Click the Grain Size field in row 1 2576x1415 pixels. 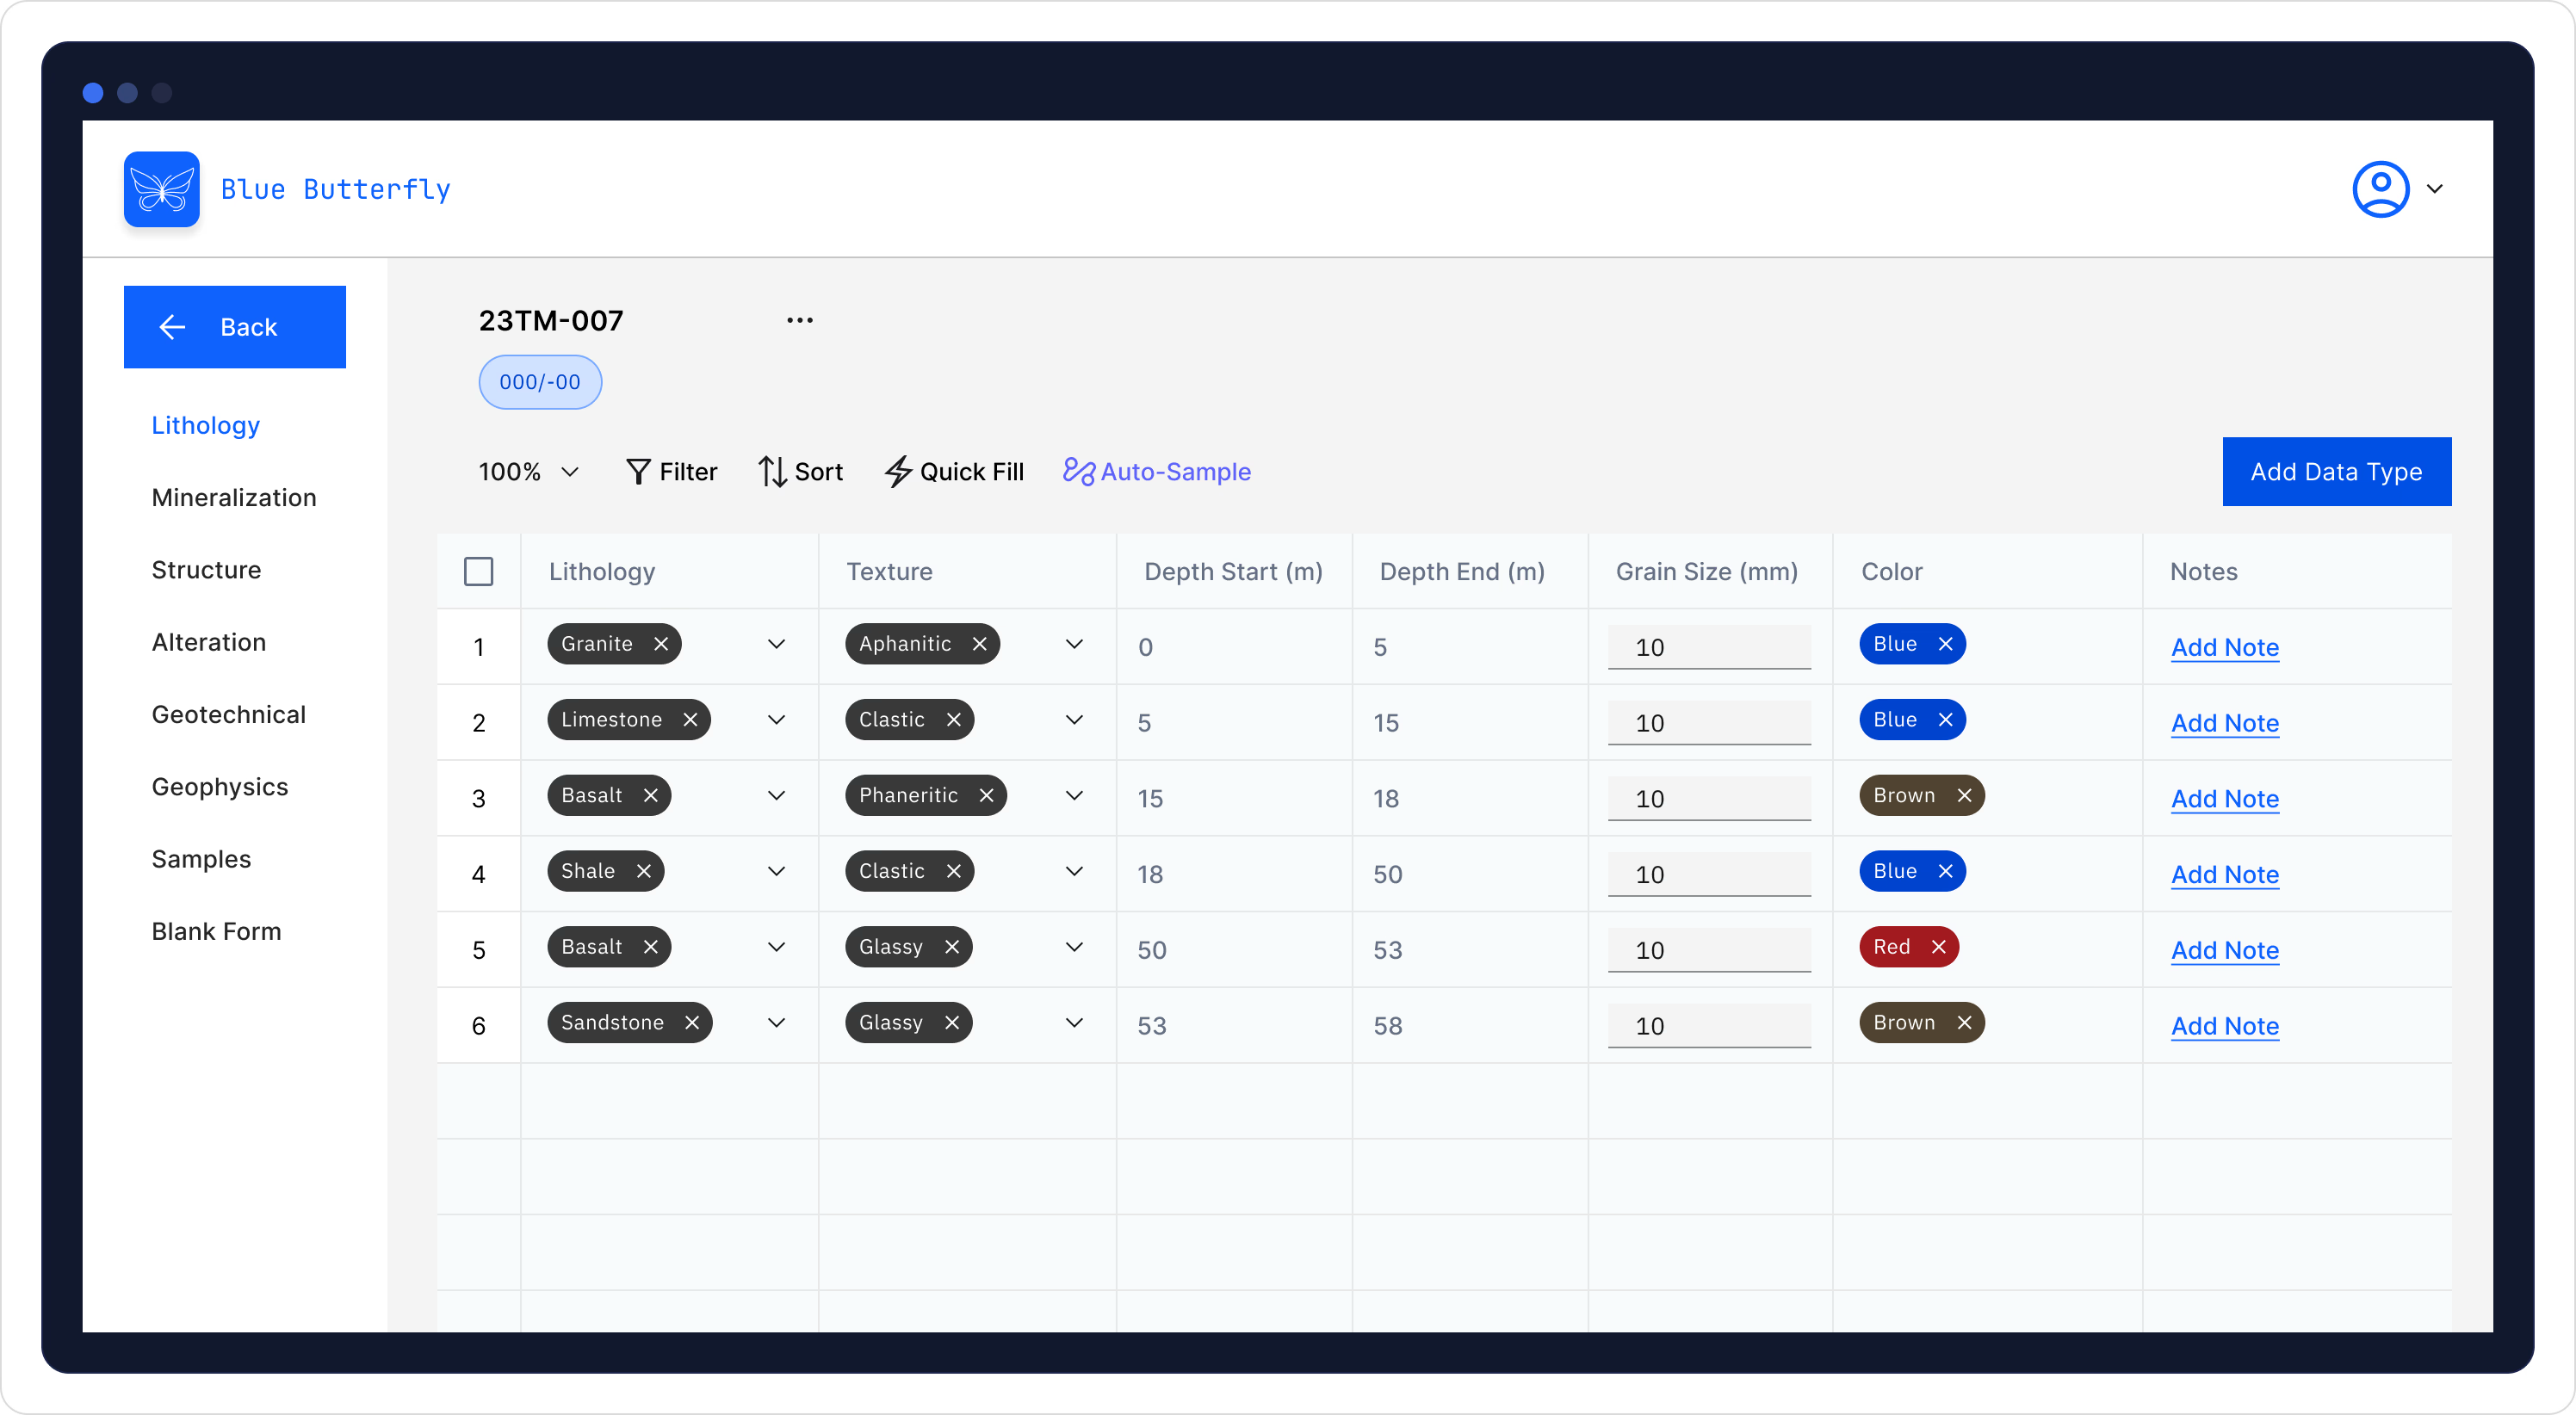pyautogui.click(x=1709, y=647)
